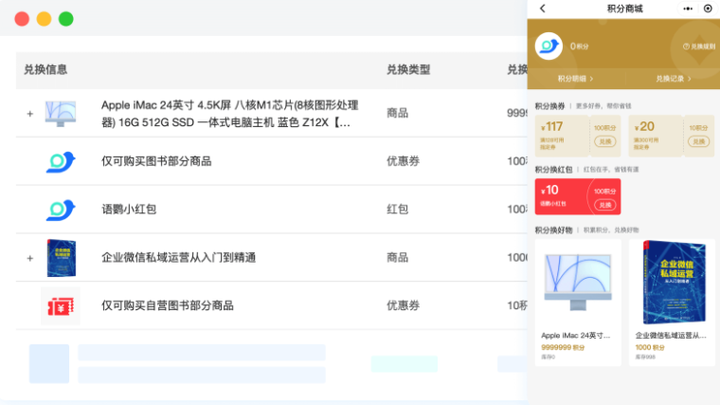720x405 pixels.
Task: Redeem the ¥10 语鹦小红包 red packet
Action: (604, 204)
